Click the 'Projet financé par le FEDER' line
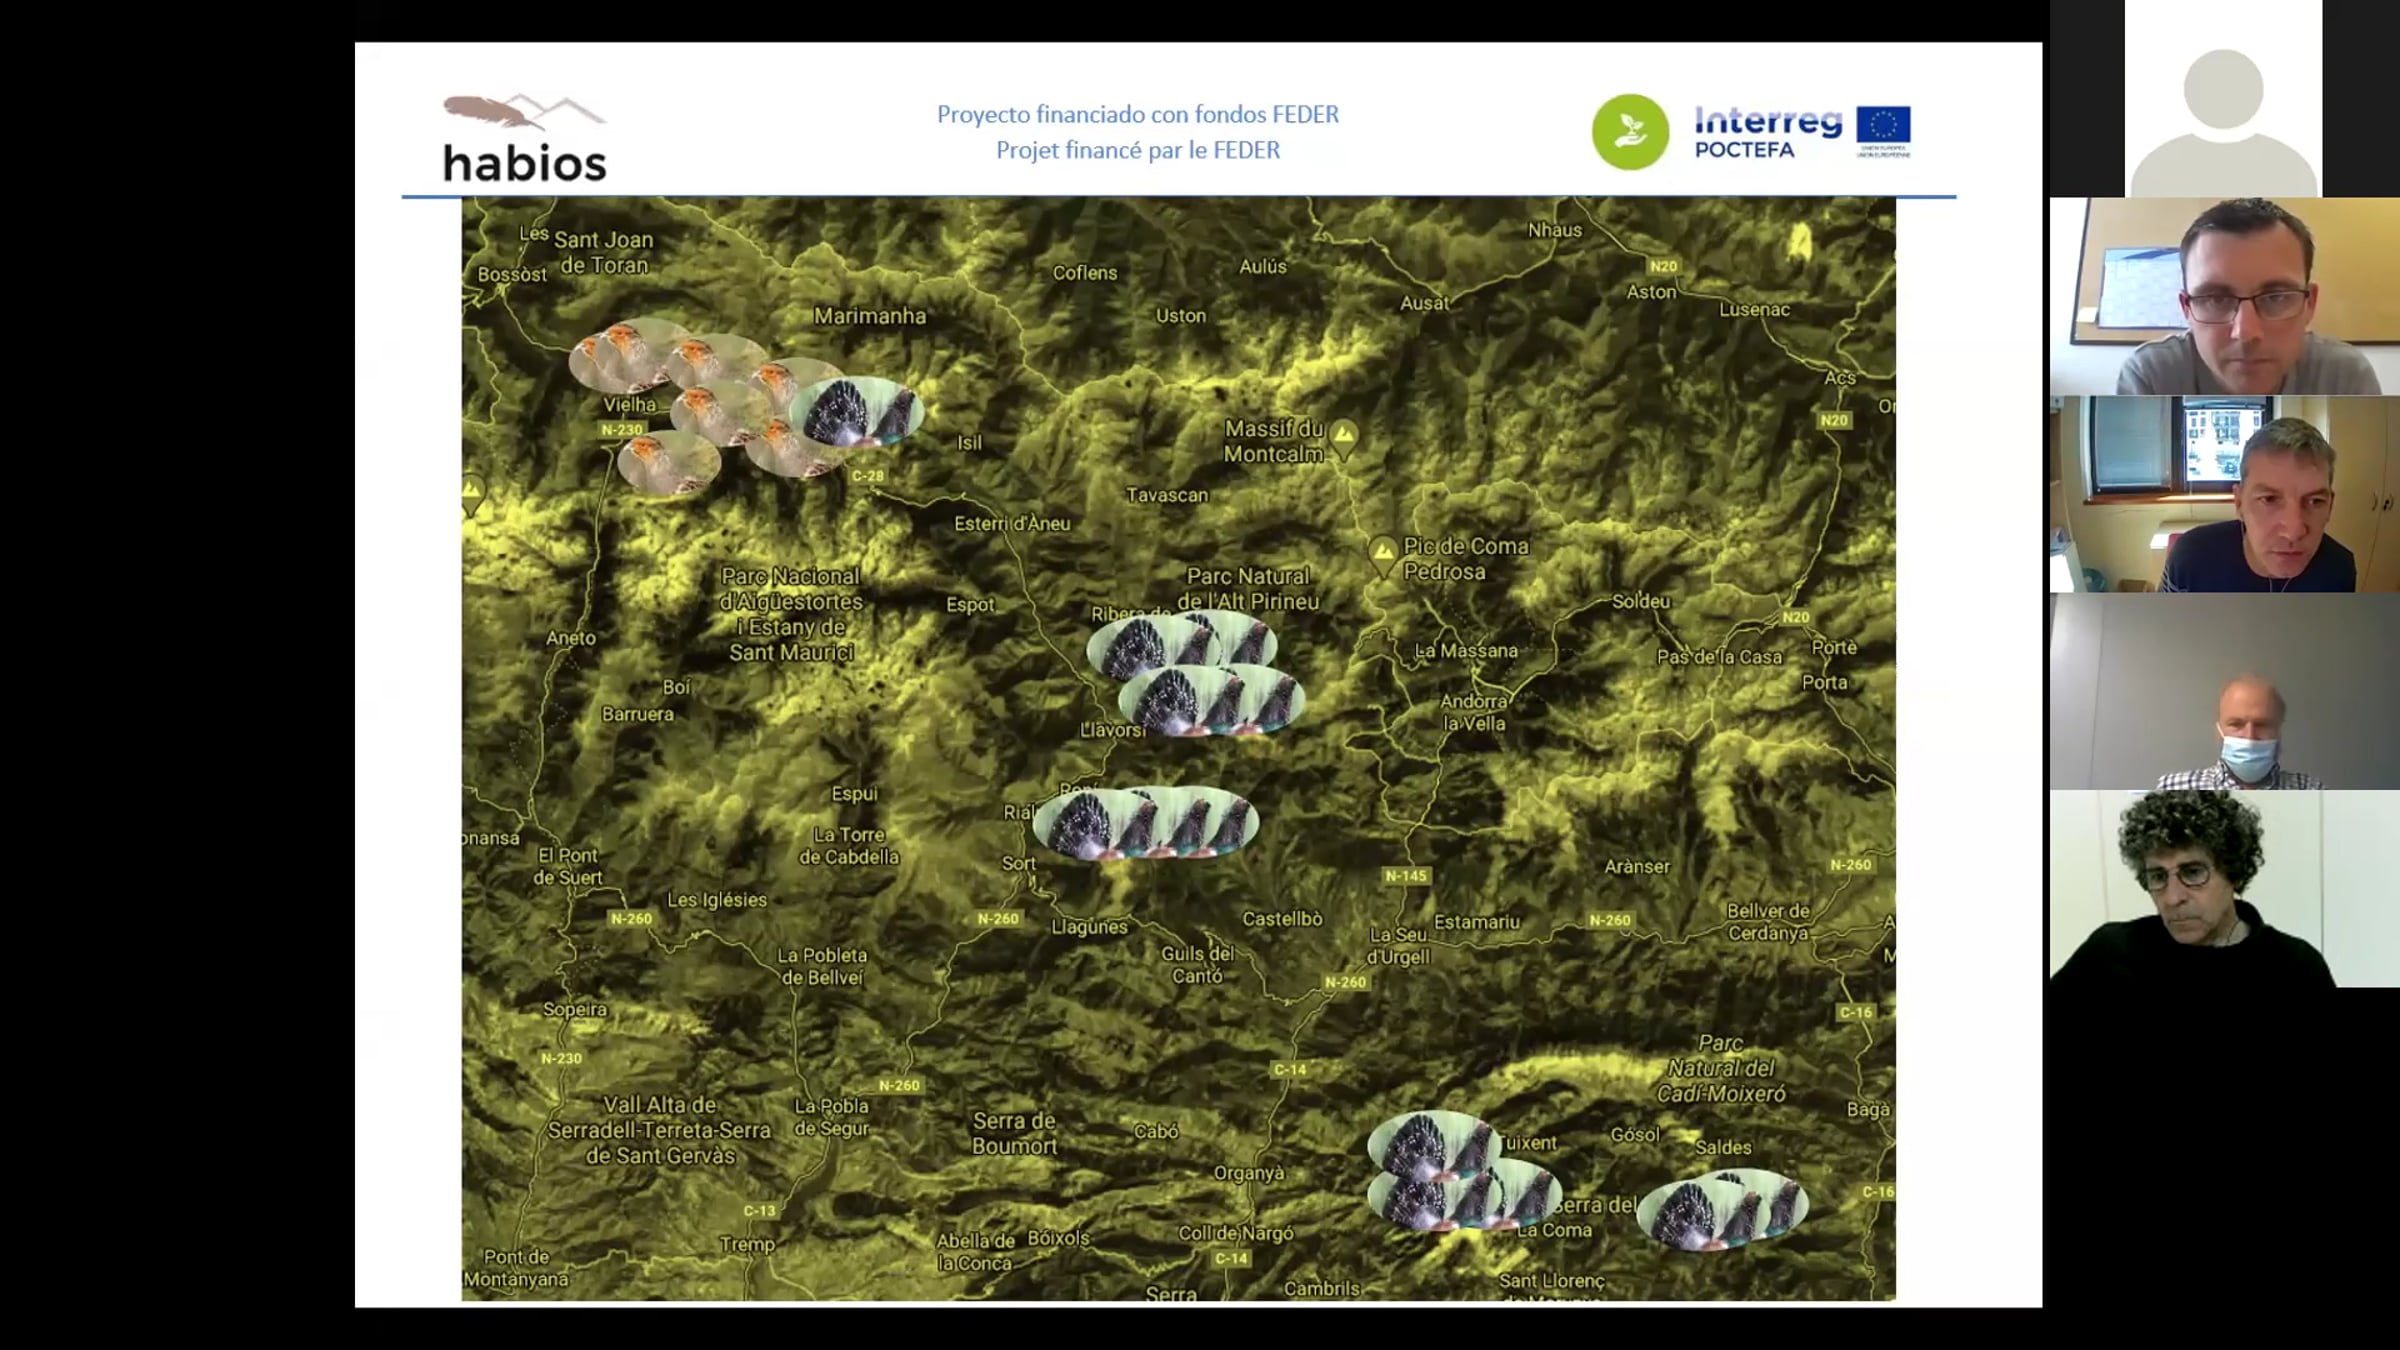Image resolution: width=2400 pixels, height=1350 pixels. (1138, 150)
